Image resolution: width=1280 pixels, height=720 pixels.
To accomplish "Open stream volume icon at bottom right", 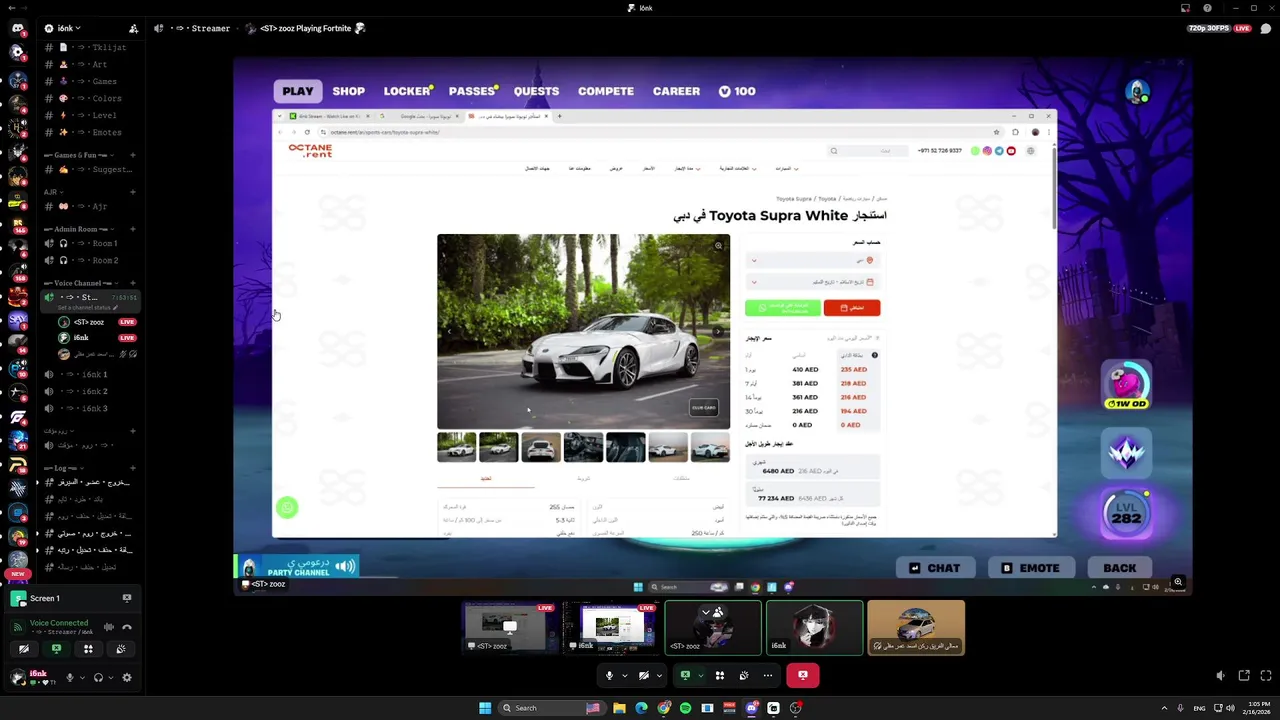I will [1222, 676].
